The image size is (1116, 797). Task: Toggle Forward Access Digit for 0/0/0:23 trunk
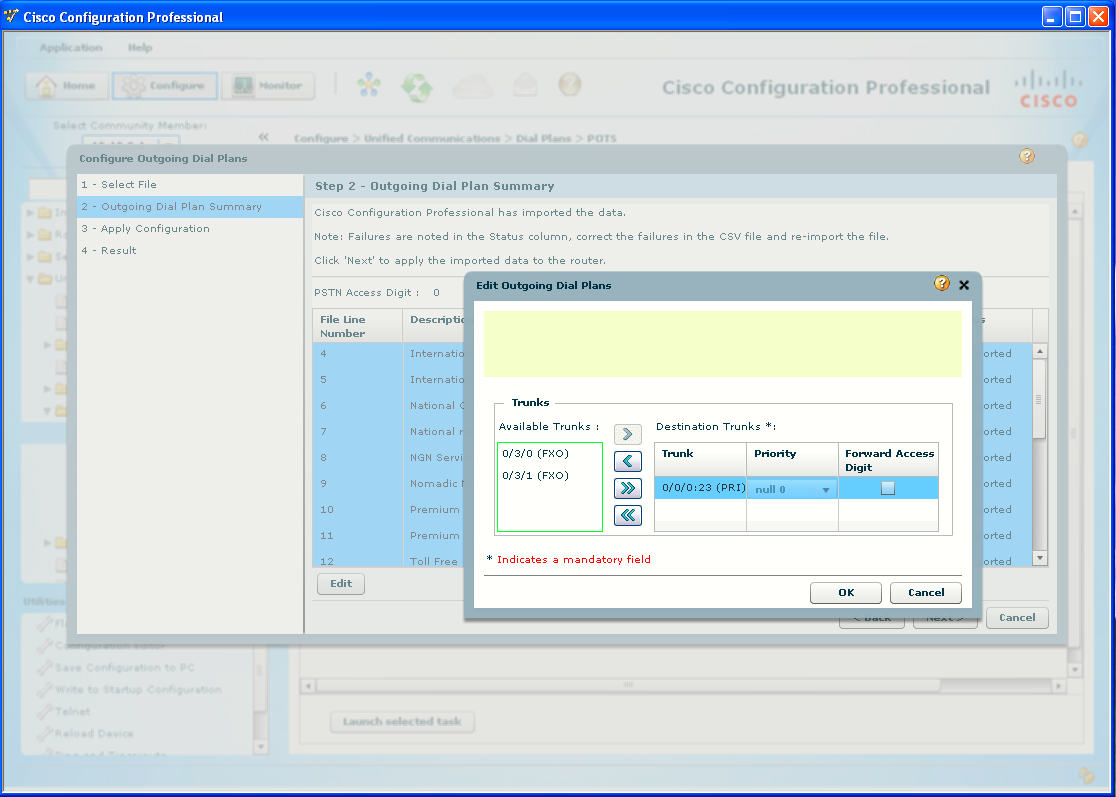(888, 488)
